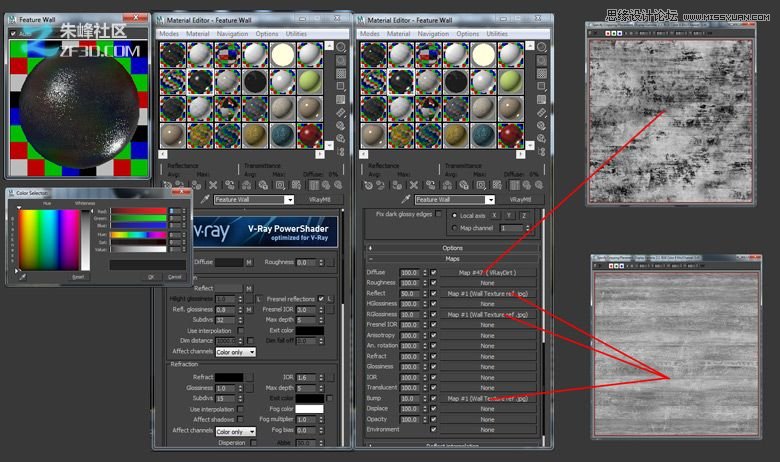Click Put to Library icon in PowerShader editor

263,185
